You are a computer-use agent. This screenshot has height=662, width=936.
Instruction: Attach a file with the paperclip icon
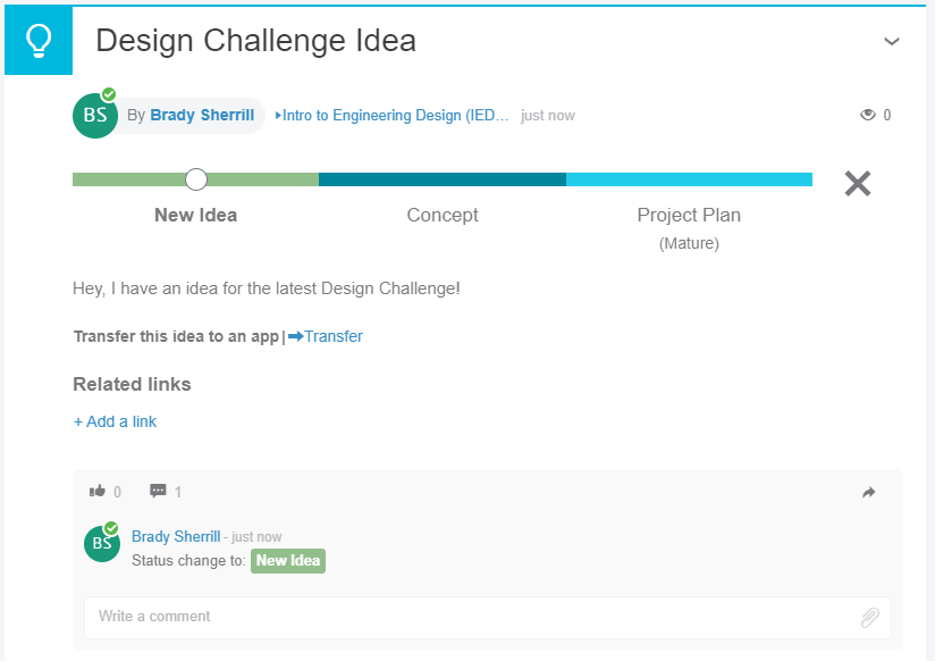869,617
